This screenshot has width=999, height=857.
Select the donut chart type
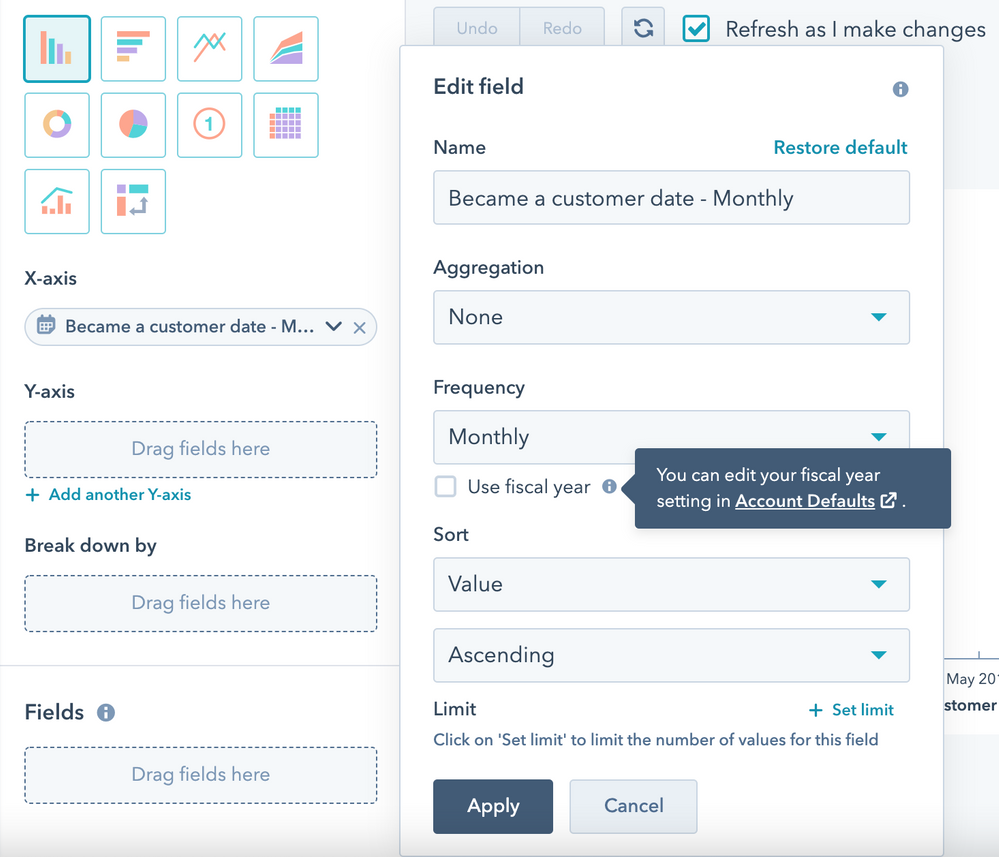[57, 125]
